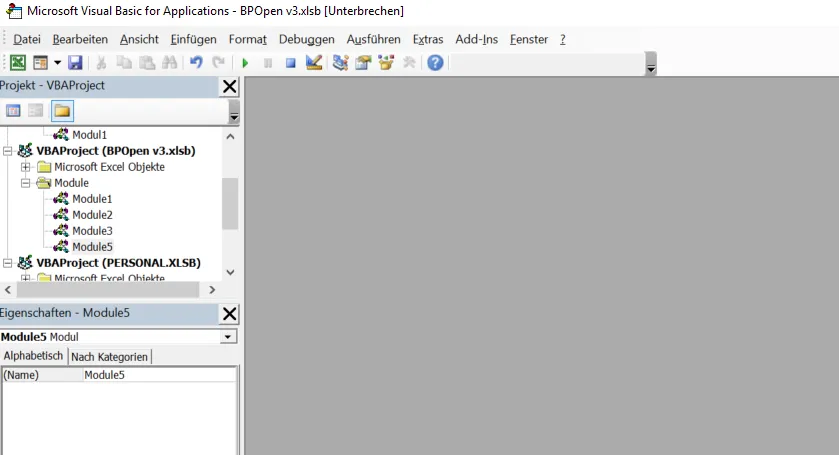Open Project panel toolbar overflow arrow

pos(234,112)
